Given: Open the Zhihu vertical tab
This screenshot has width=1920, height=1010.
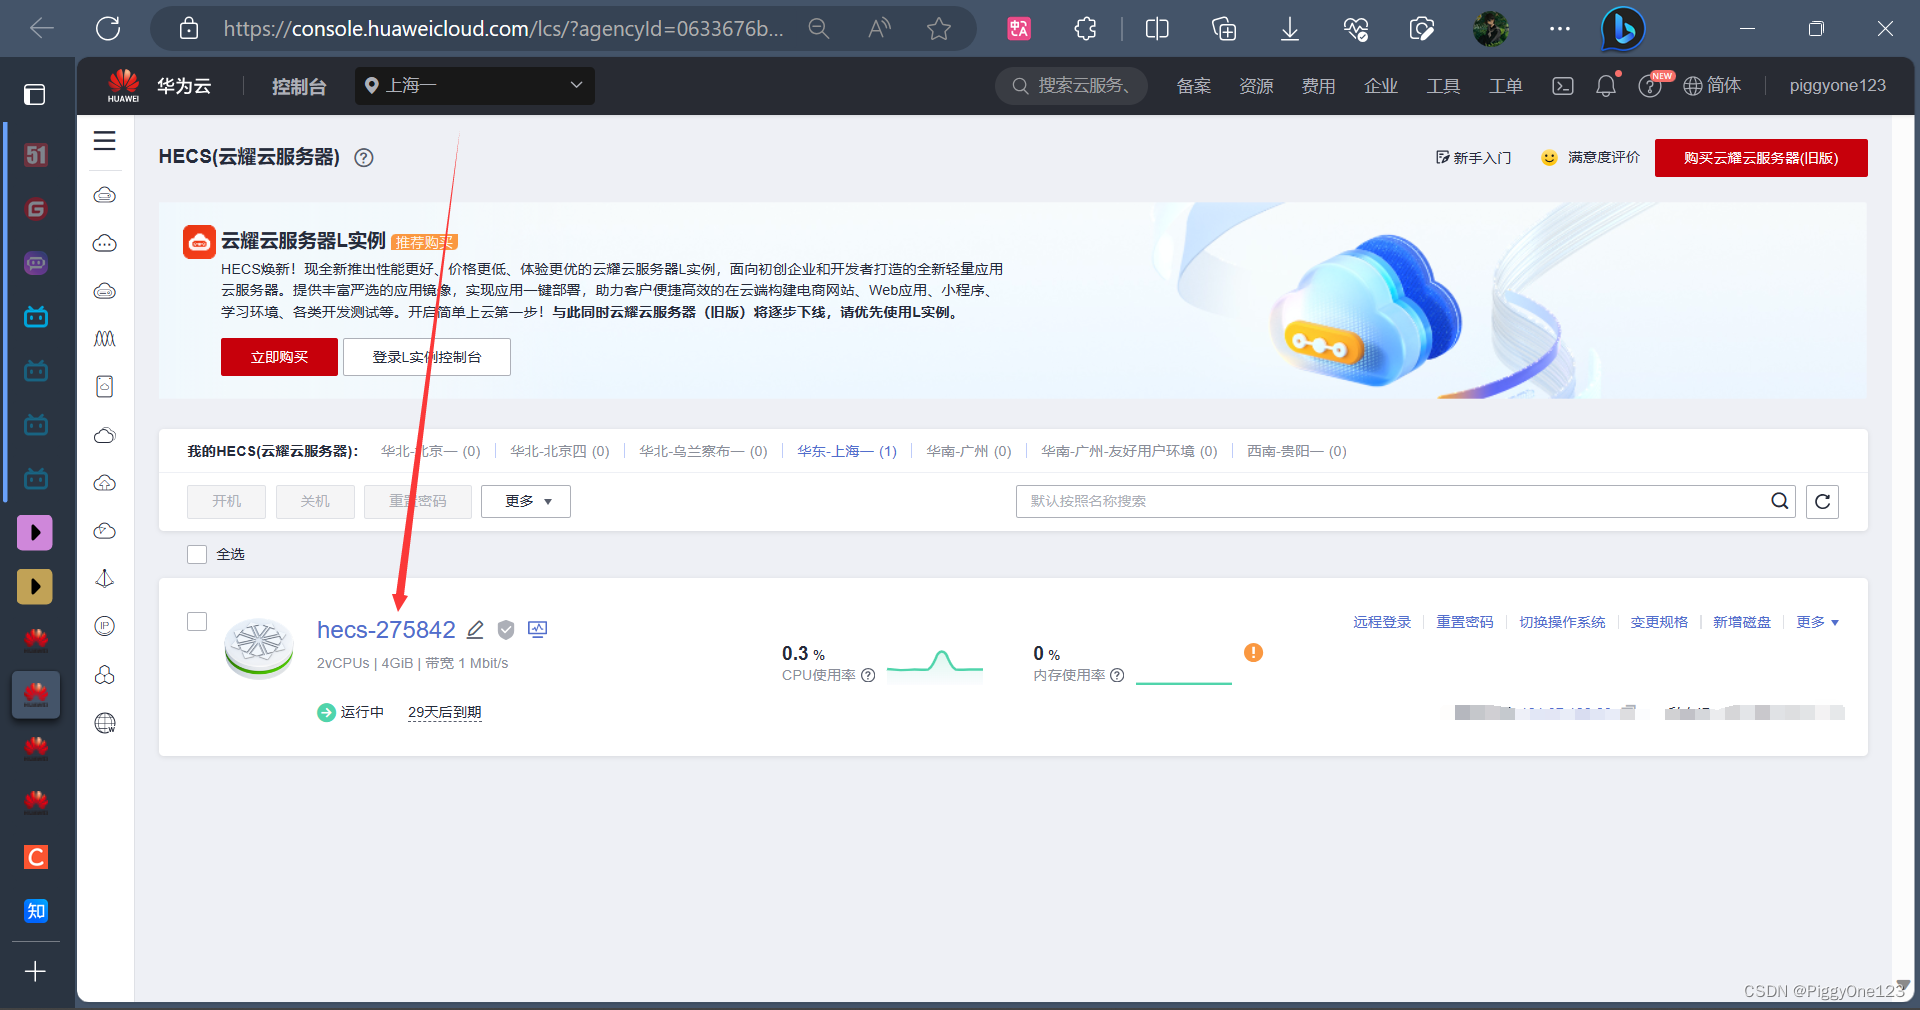Looking at the screenshot, I should pyautogui.click(x=36, y=911).
